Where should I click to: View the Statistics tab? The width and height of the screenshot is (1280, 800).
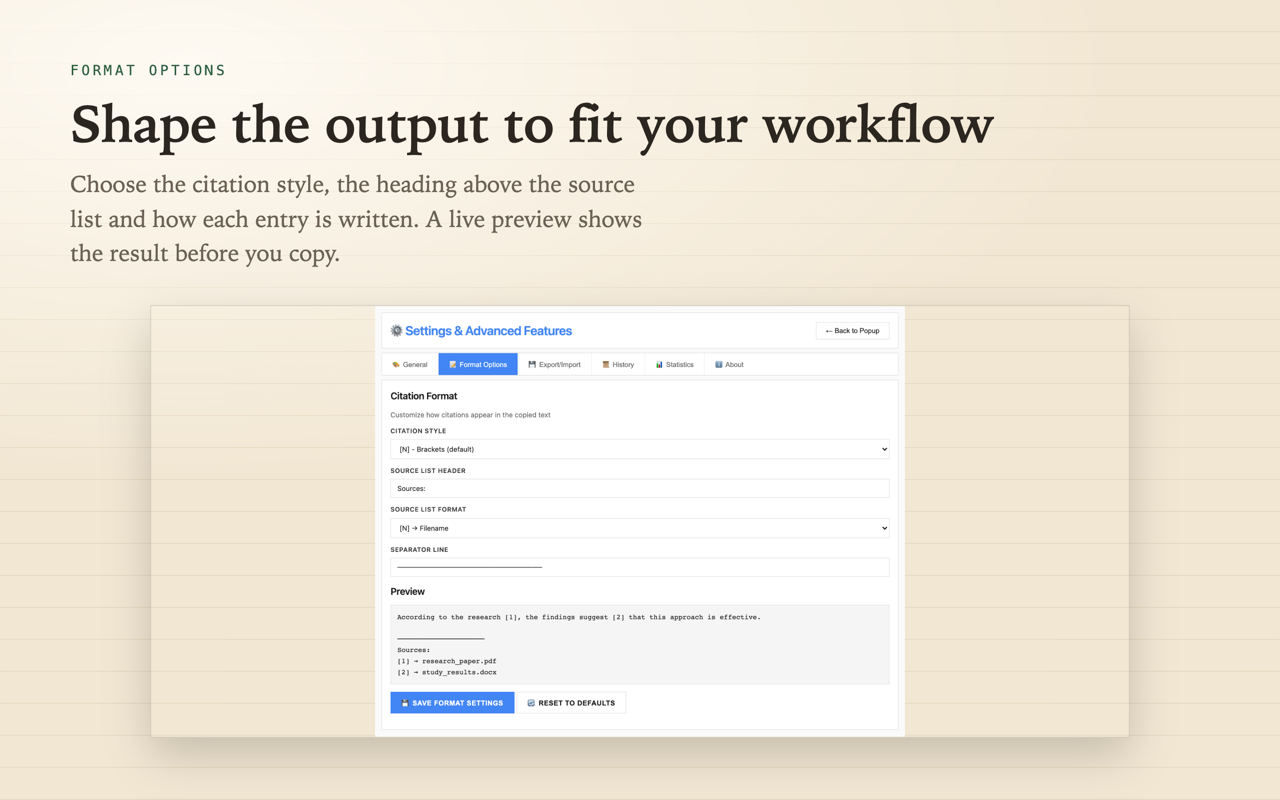click(x=675, y=365)
